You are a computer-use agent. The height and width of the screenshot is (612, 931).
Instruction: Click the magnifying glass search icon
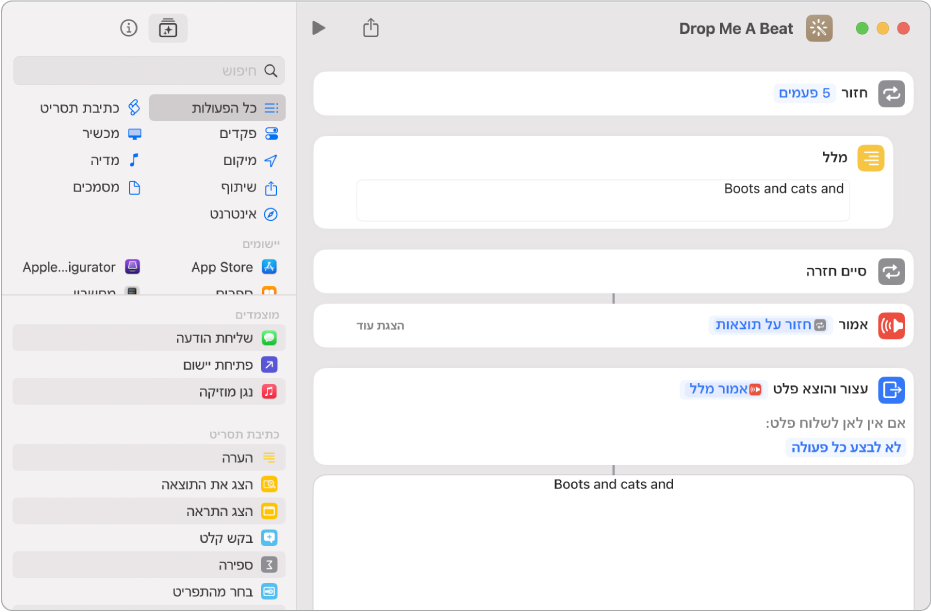tap(271, 71)
